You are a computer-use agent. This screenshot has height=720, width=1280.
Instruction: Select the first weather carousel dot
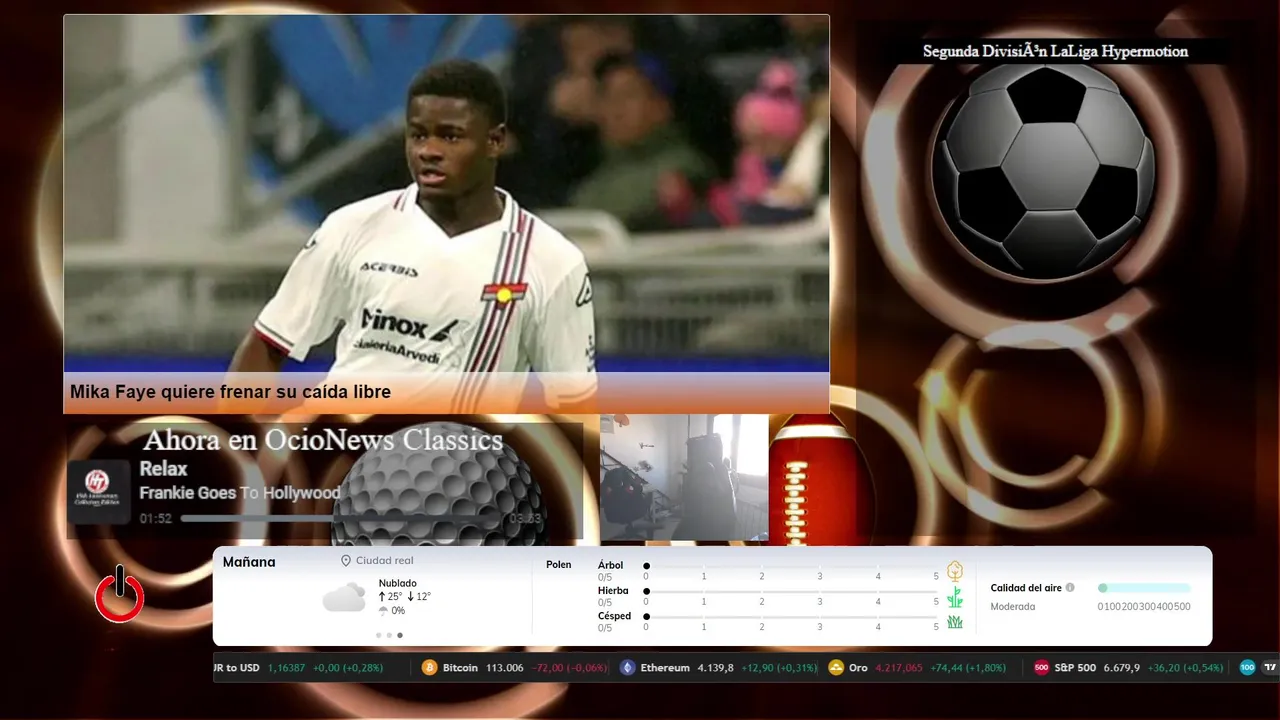tap(379, 635)
